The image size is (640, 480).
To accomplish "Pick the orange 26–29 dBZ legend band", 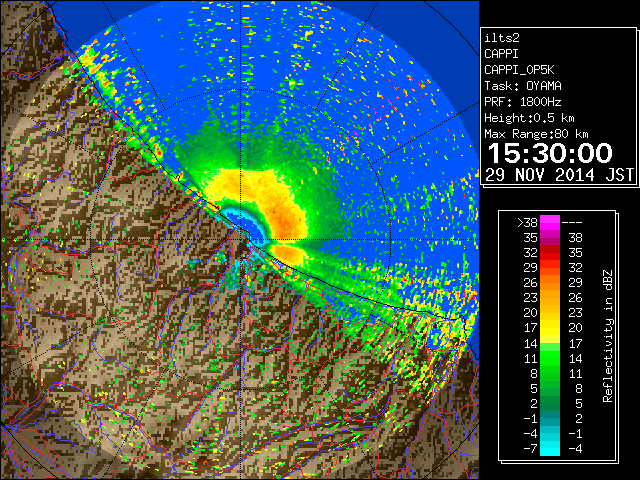I will tap(550, 282).
